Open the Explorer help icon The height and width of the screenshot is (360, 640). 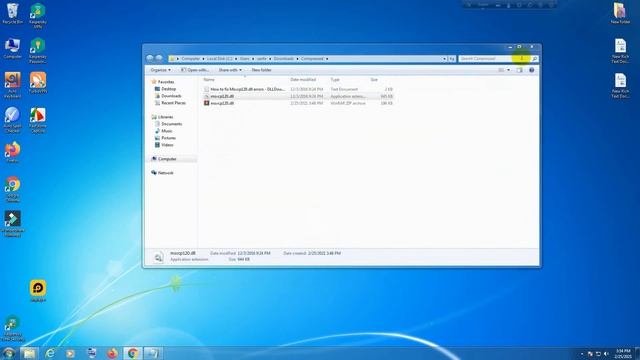point(531,70)
